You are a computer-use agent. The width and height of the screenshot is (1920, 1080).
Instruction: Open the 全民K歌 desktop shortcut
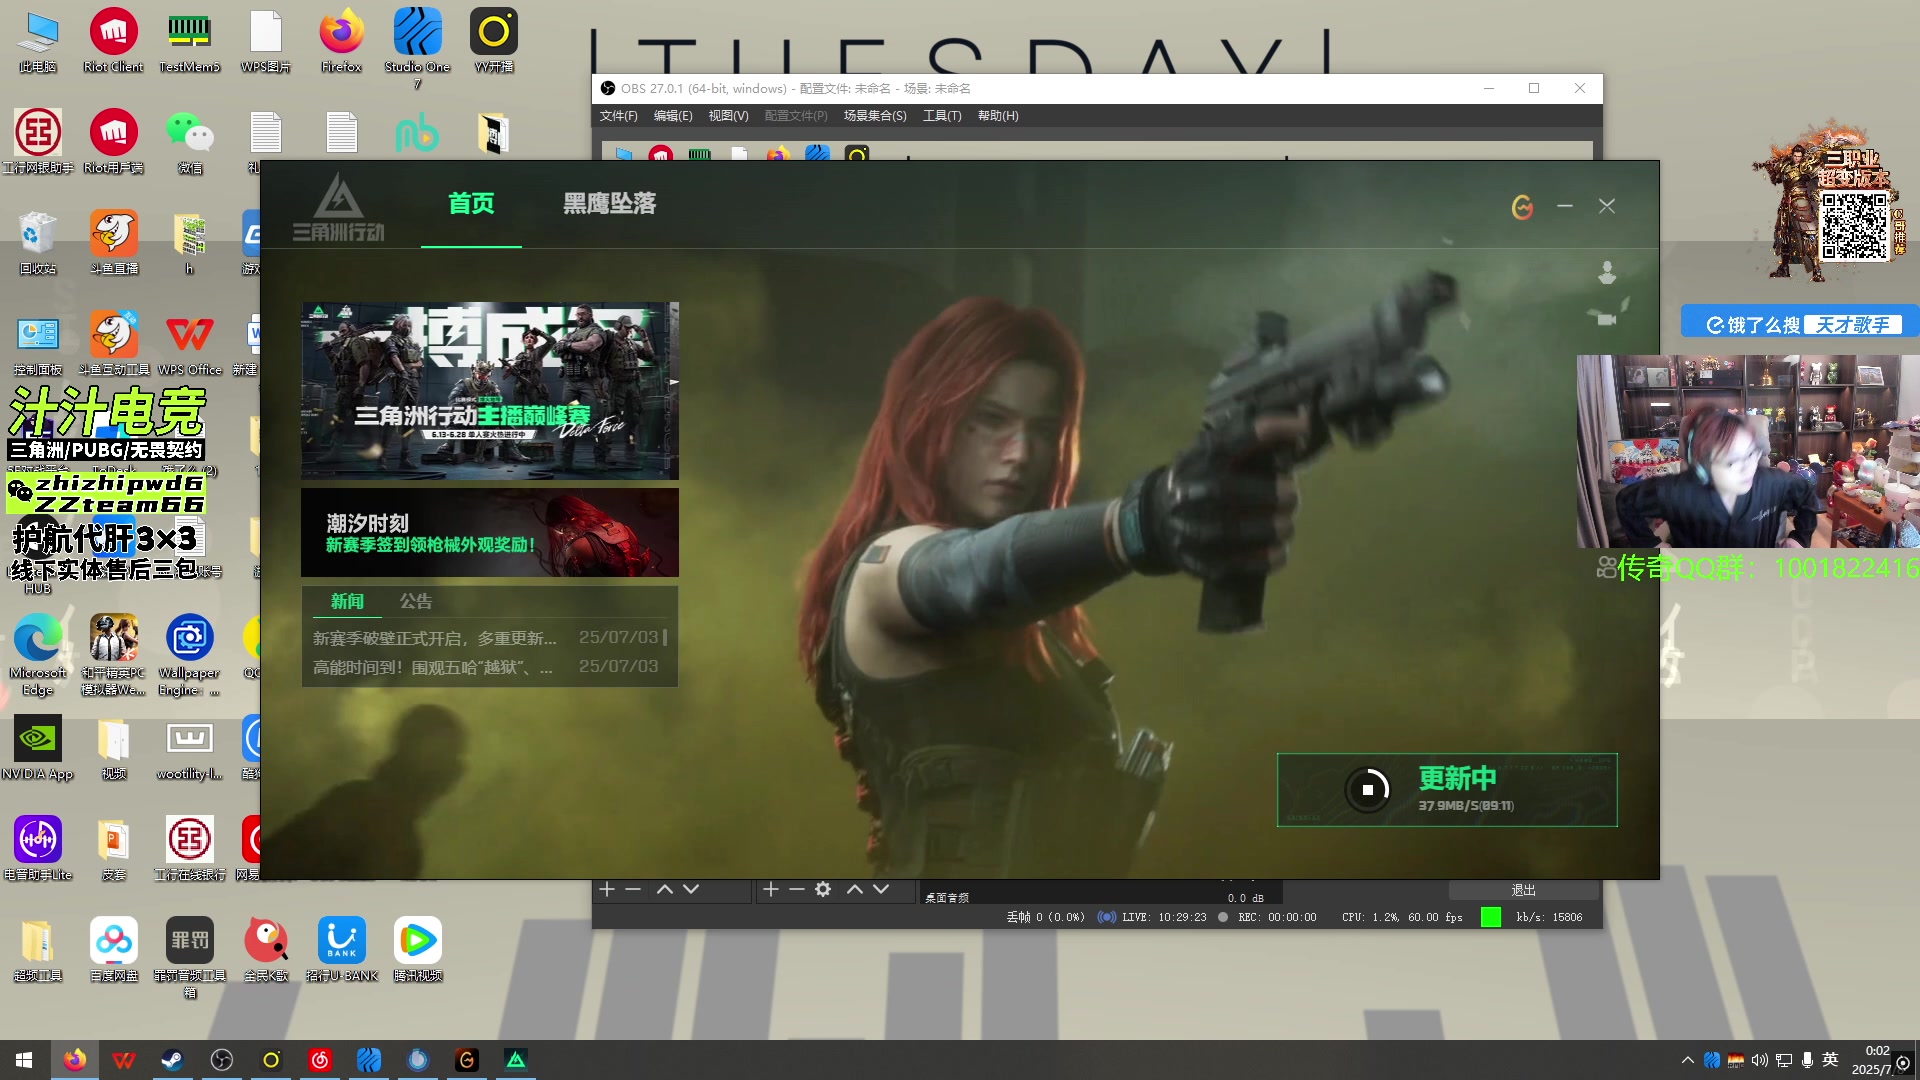coord(266,950)
